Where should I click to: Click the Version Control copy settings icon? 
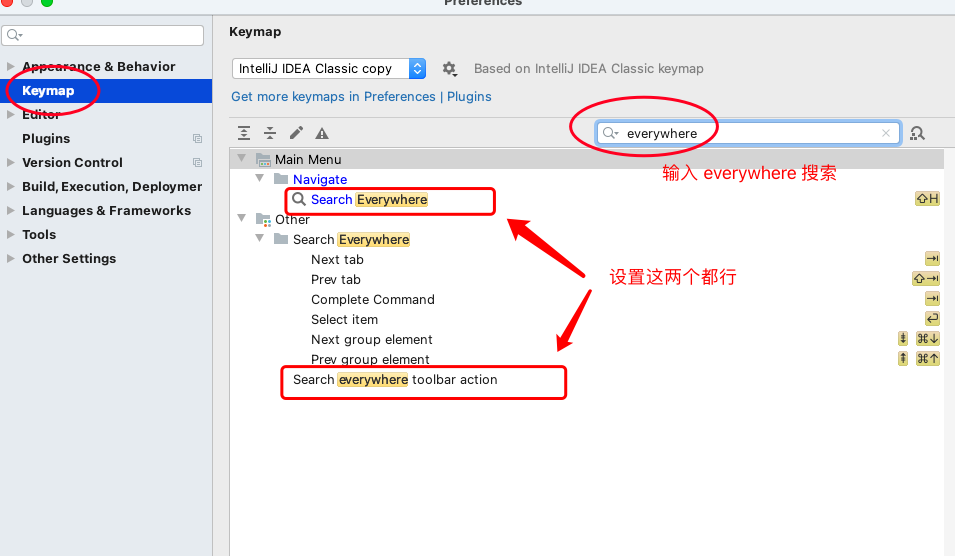[x=197, y=163]
